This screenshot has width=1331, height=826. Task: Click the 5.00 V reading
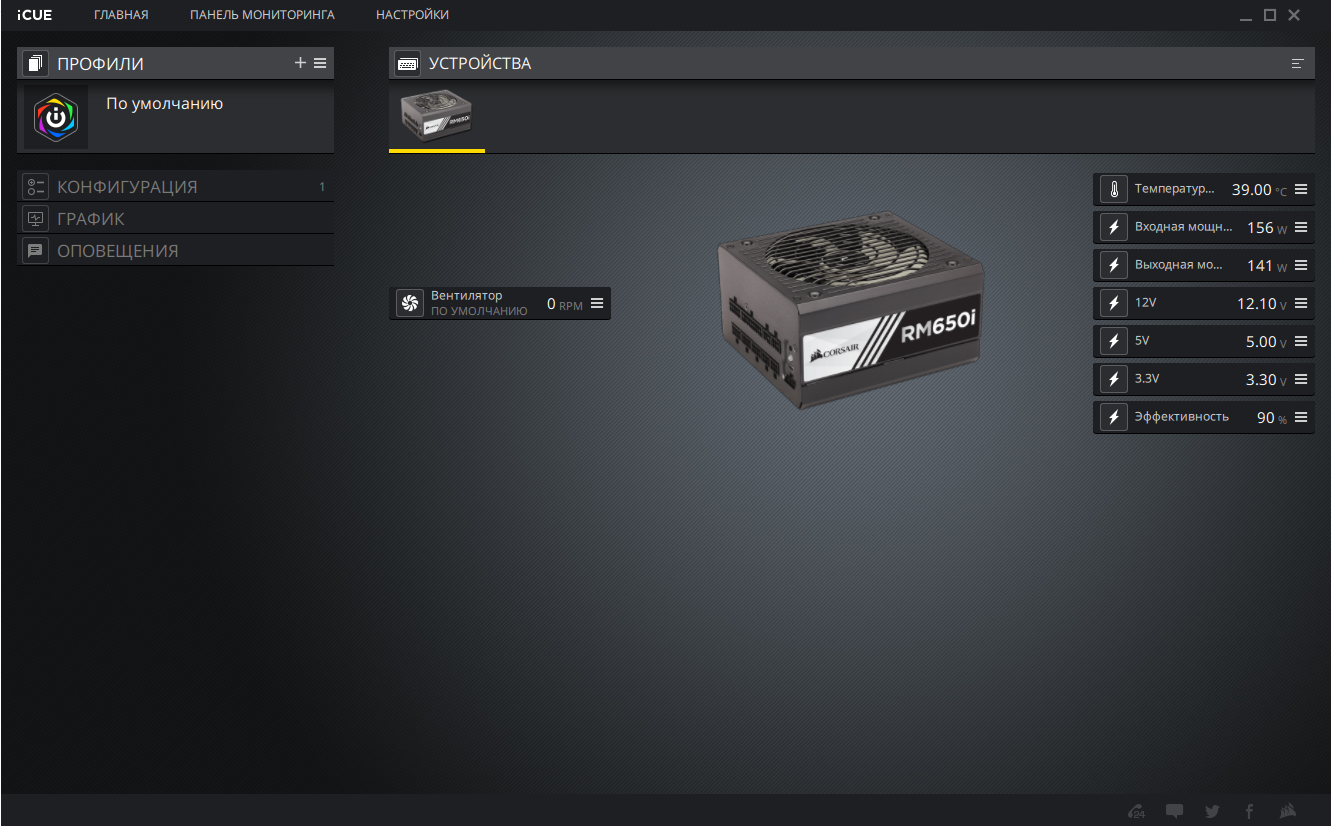click(1266, 342)
